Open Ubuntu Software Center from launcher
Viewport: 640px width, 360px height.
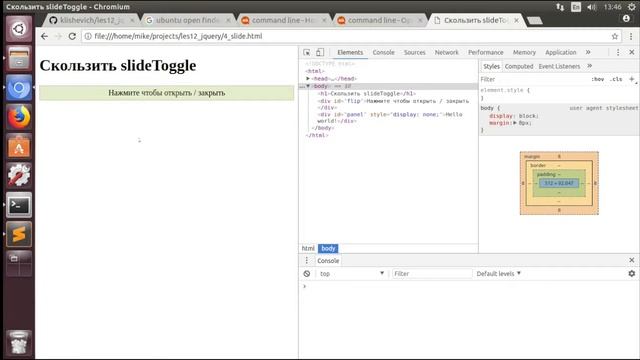(x=19, y=147)
